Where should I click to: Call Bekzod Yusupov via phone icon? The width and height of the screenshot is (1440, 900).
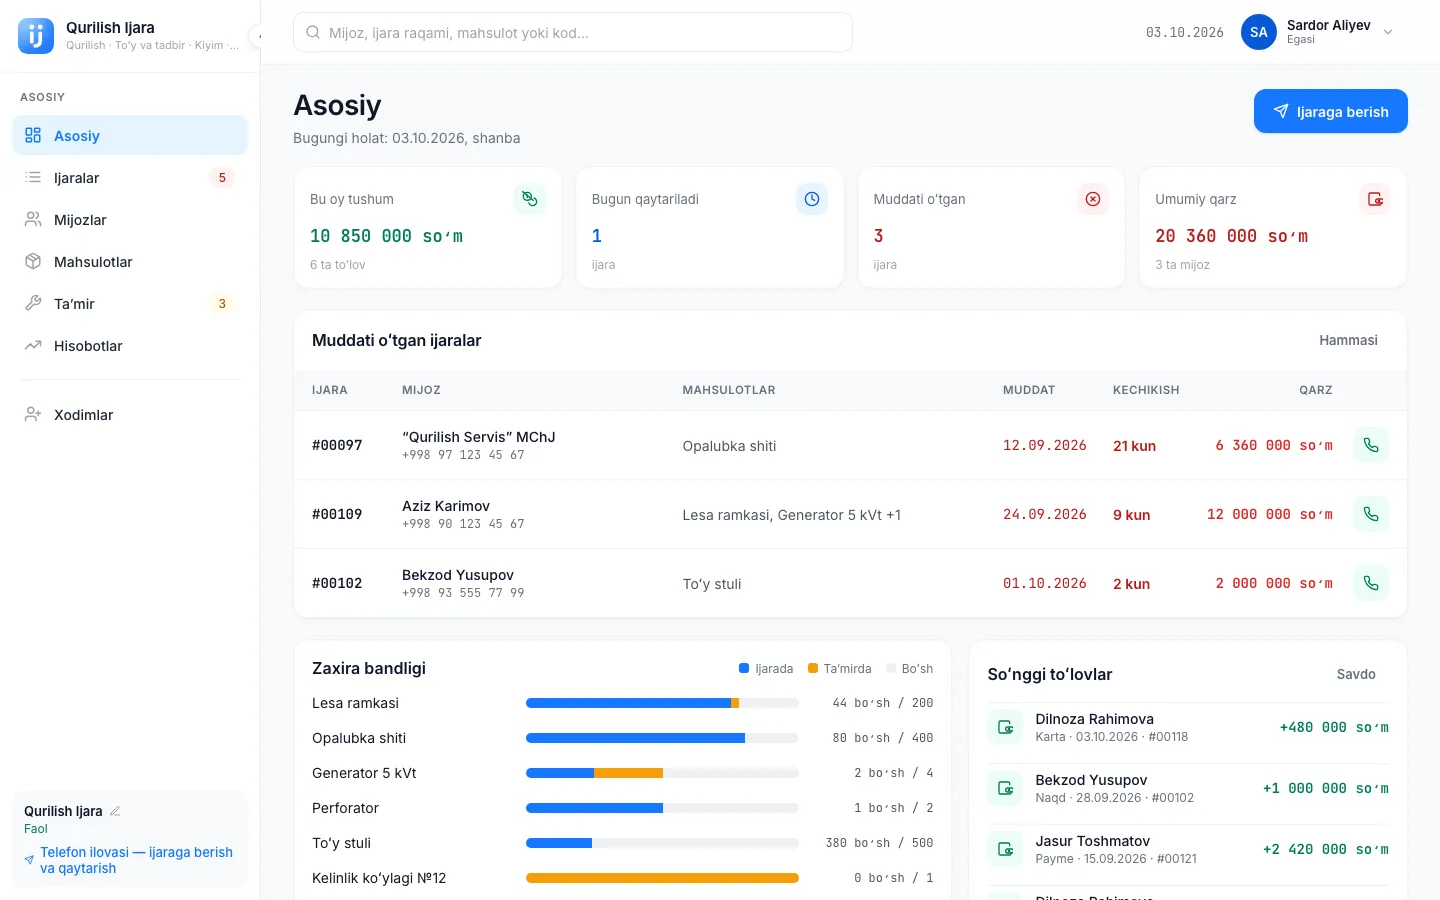tap(1371, 583)
